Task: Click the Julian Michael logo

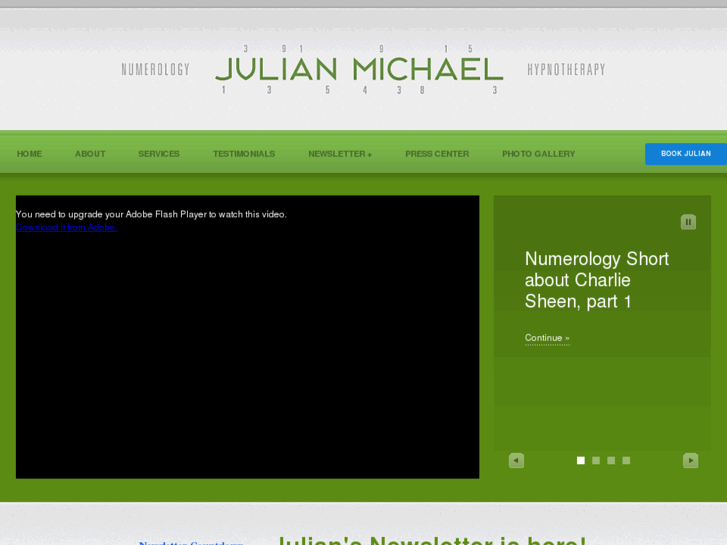Action: (x=359, y=70)
